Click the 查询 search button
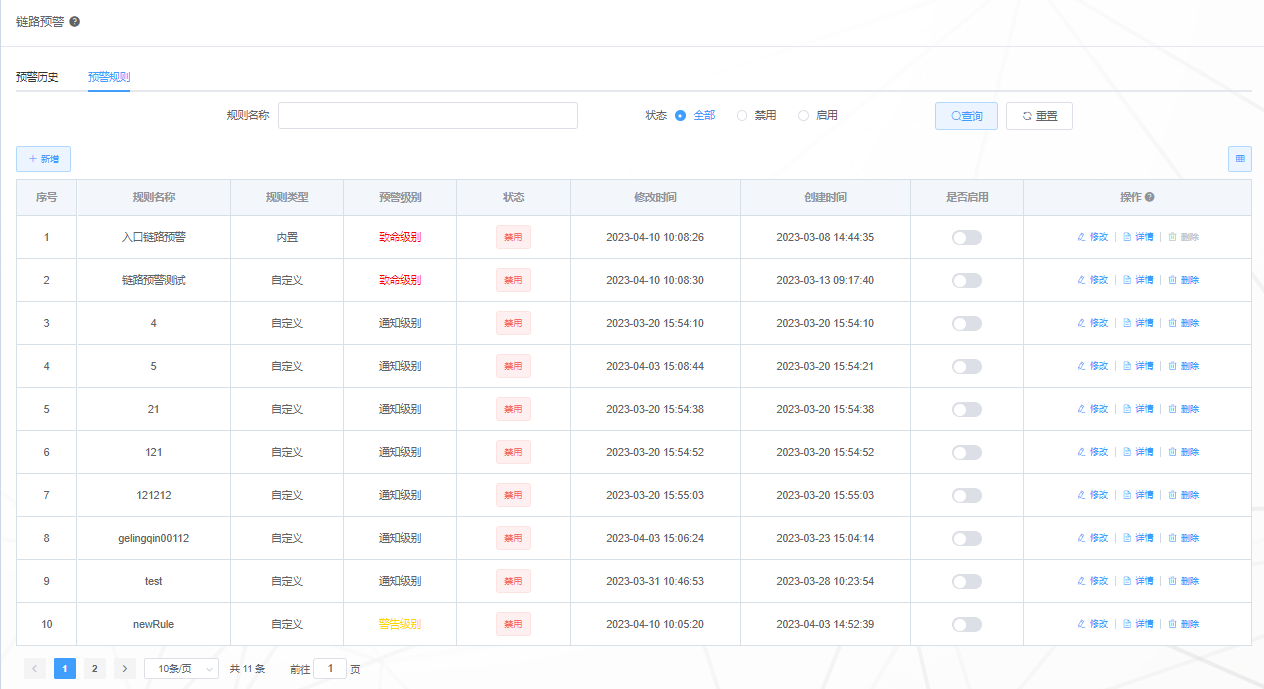Screen dimensions: 1264x689 966,116
